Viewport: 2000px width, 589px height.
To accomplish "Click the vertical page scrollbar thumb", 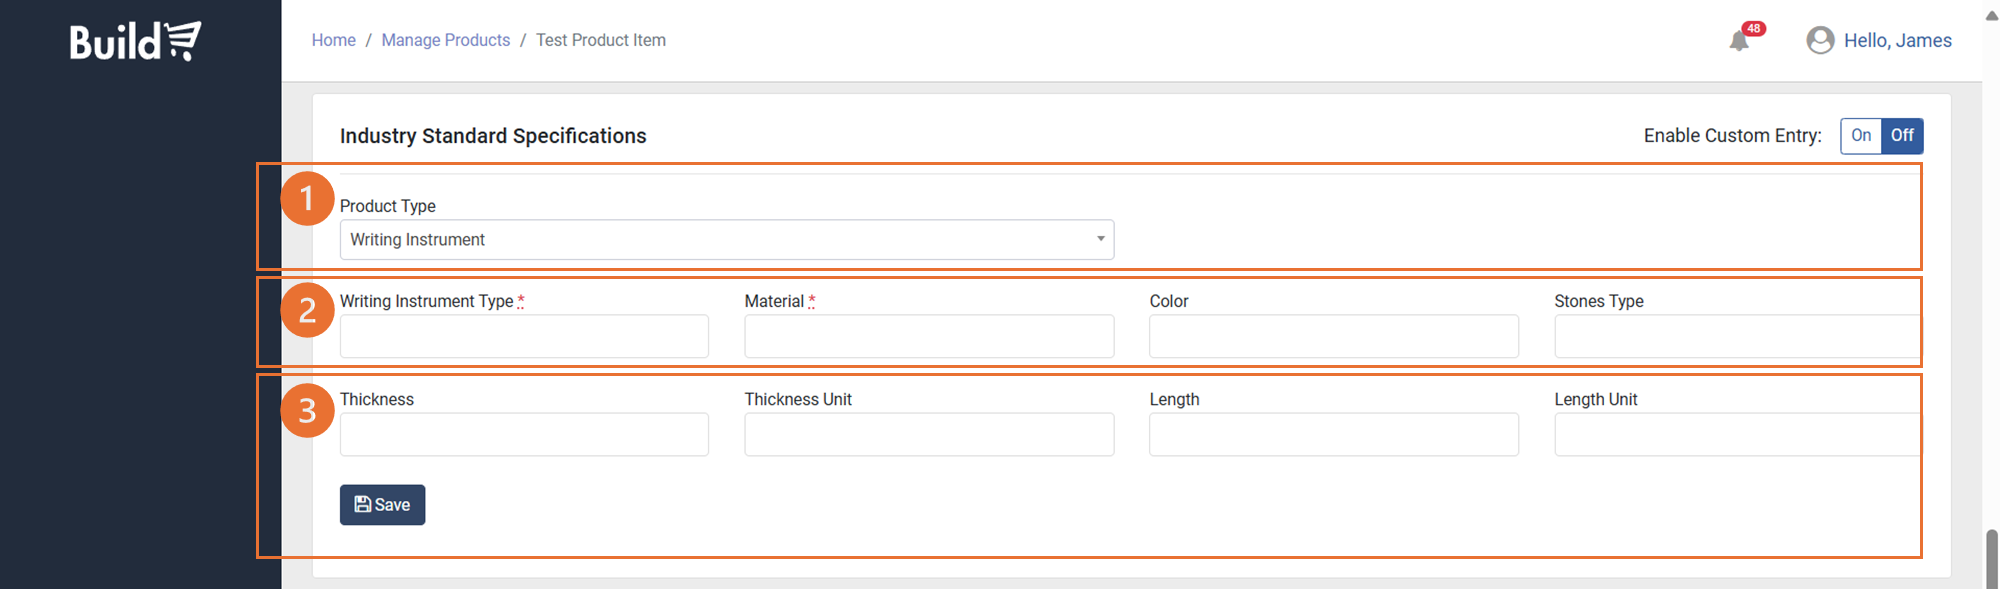I will 1991,558.
